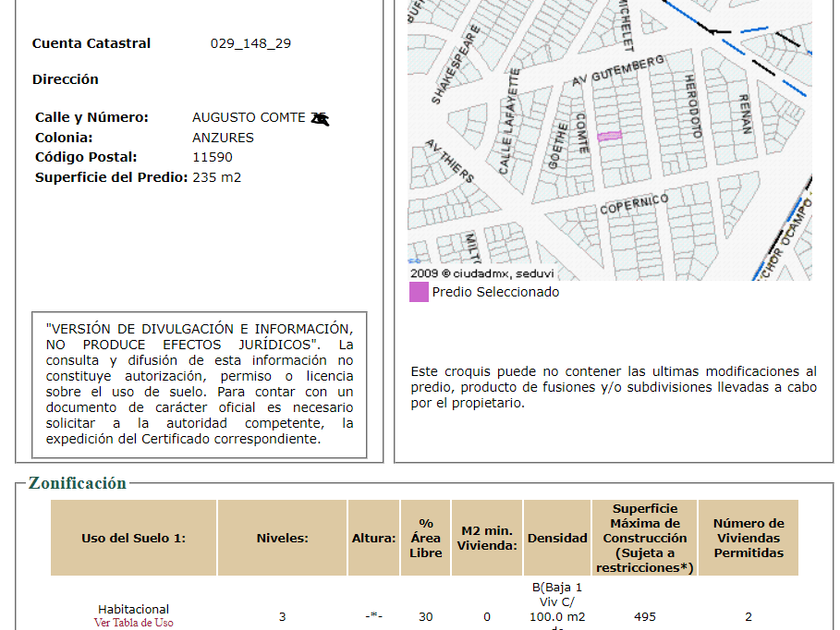
Task: Click the CALLE LAFAYETTE label on map
Action: pyautogui.click(x=509, y=121)
